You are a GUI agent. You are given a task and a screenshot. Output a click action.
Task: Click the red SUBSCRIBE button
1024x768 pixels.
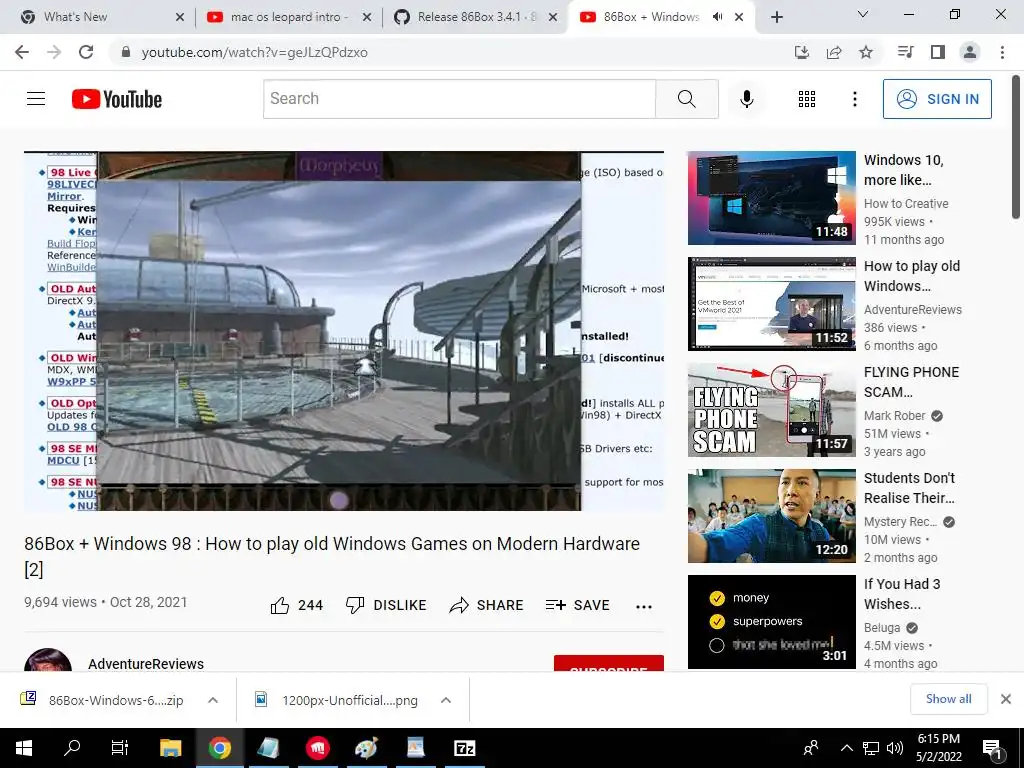pyautogui.click(x=609, y=663)
